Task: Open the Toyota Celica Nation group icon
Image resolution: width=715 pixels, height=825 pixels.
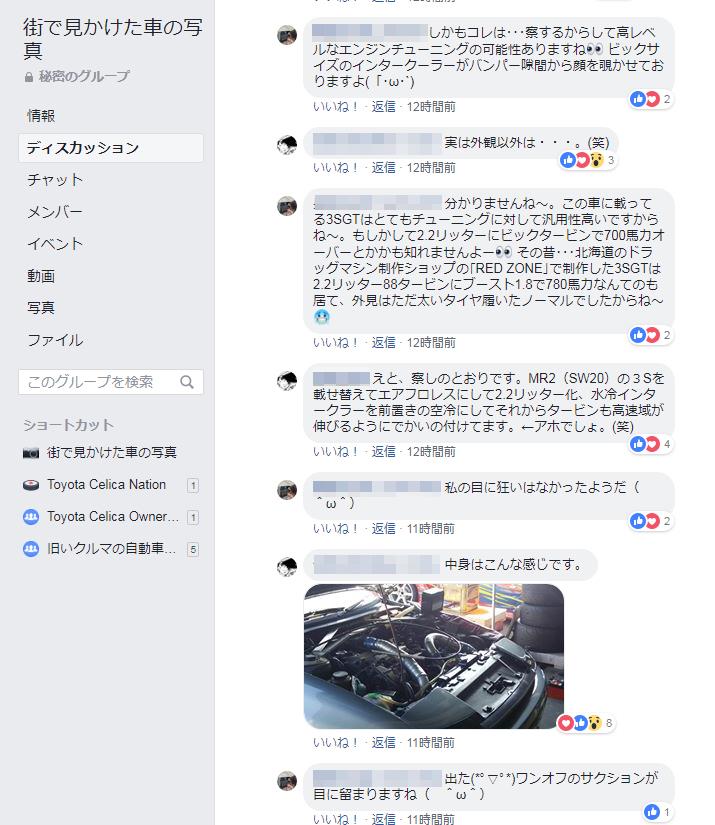Action: [31, 485]
